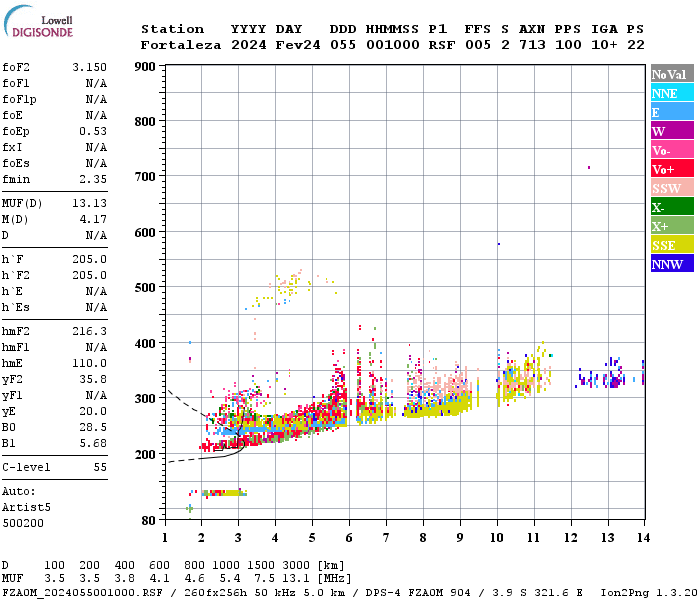The image size is (700, 600).
Task: Click the 6 MHz x-axis label
Action: [x=349, y=538]
